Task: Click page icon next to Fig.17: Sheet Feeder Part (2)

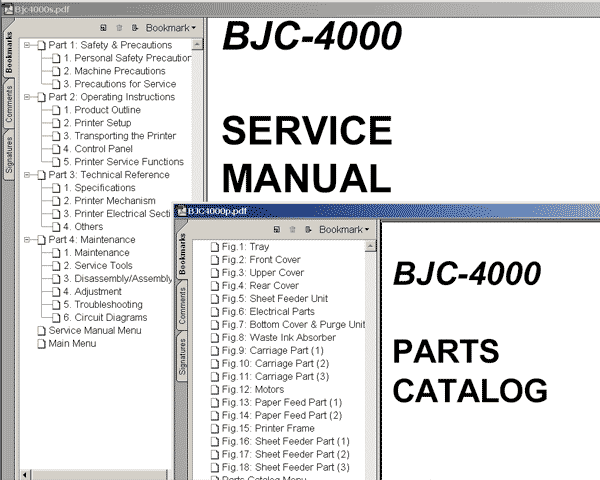Action: (x=215, y=455)
